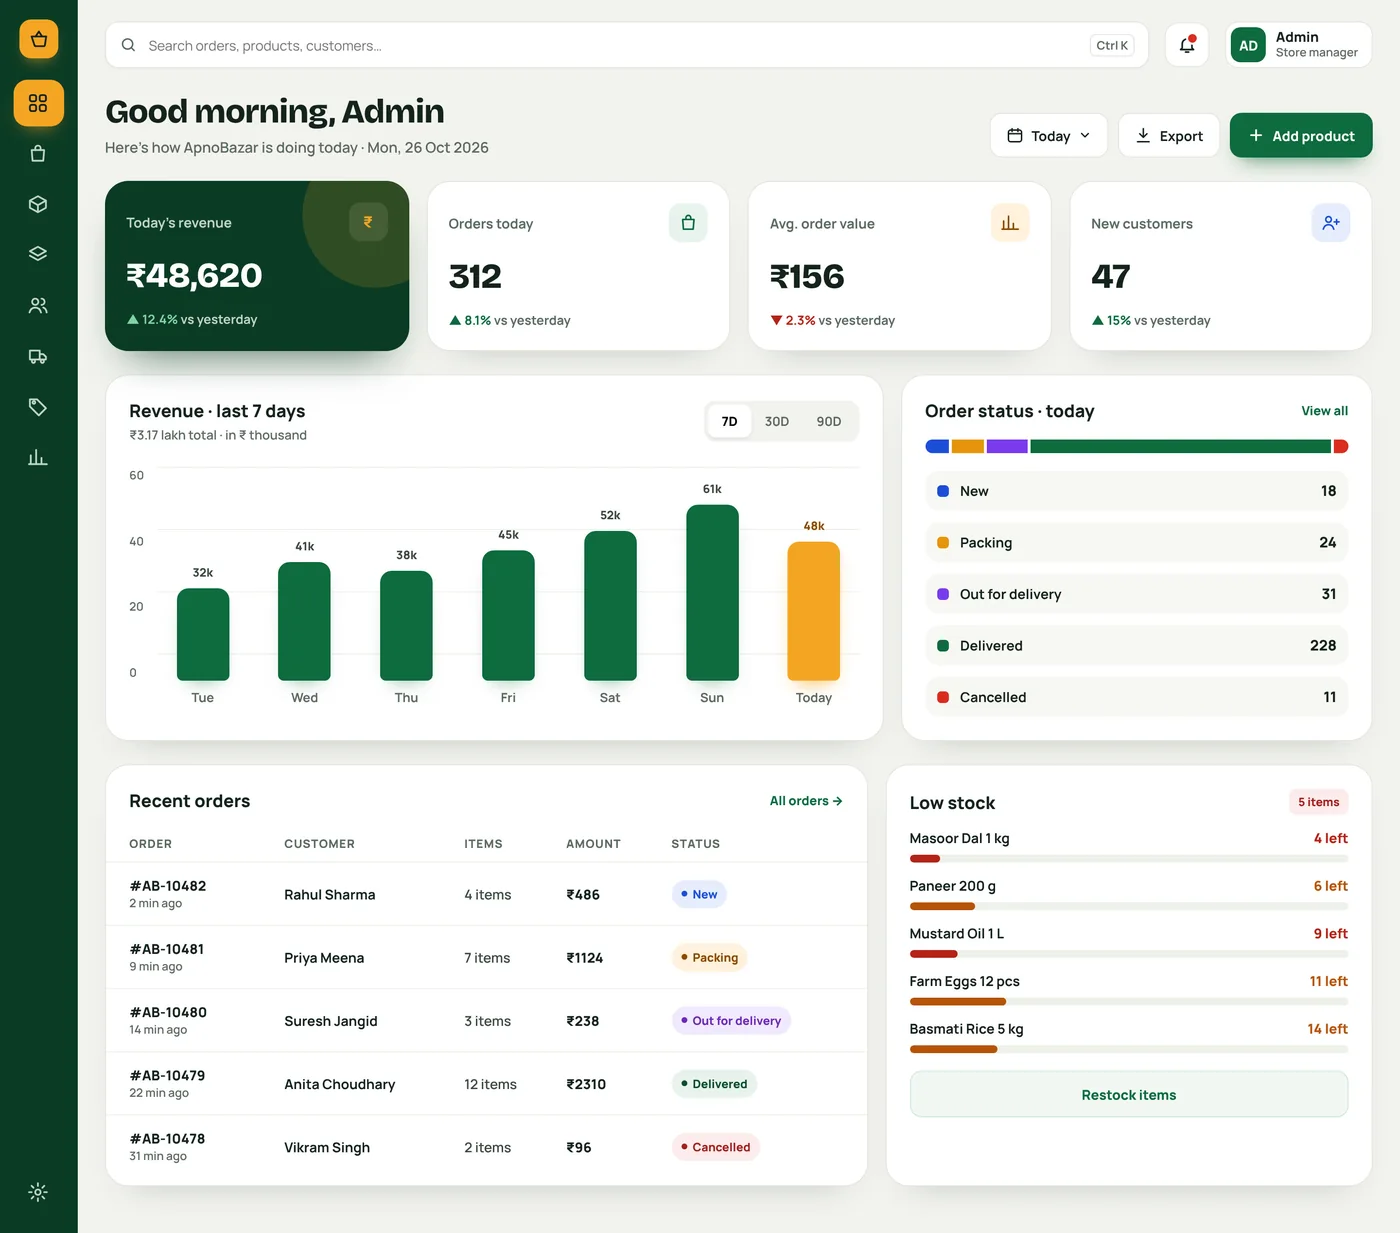Click the search magnifier icon
The width and height of the screenshot is (1400, 1233).
click(128, 45)
